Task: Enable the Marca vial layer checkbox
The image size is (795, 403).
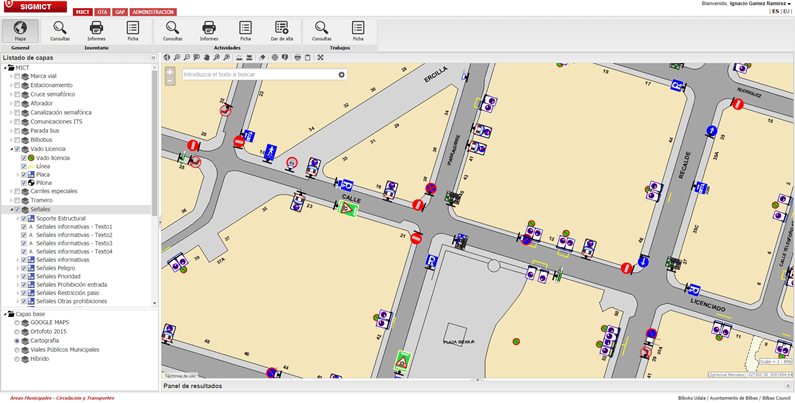Action: [x=17, y=76]
